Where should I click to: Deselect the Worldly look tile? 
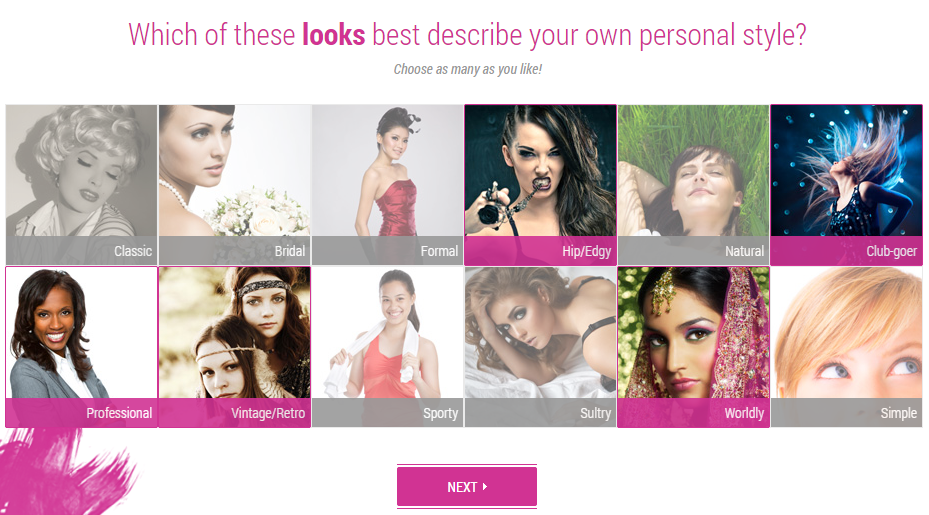tap(693, 347)
